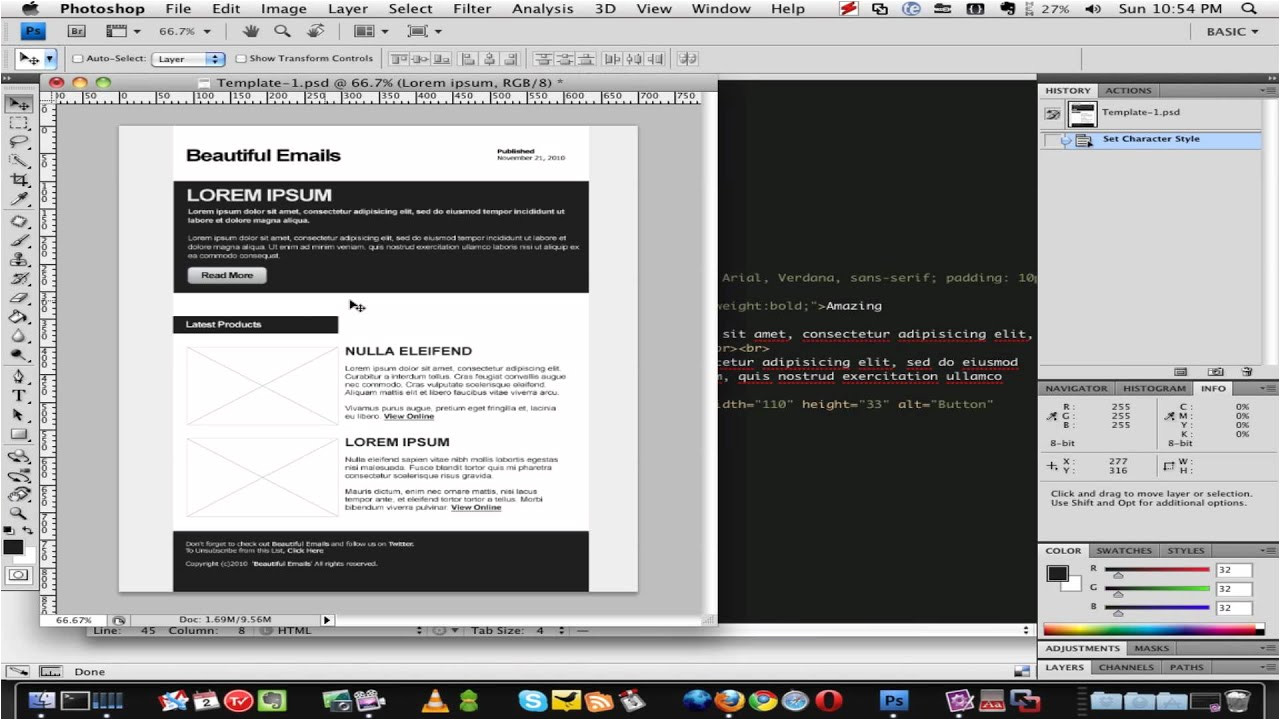Activate the Eyedropper tool
Screen dimensions: 1280x720
(x=18, y=200)
